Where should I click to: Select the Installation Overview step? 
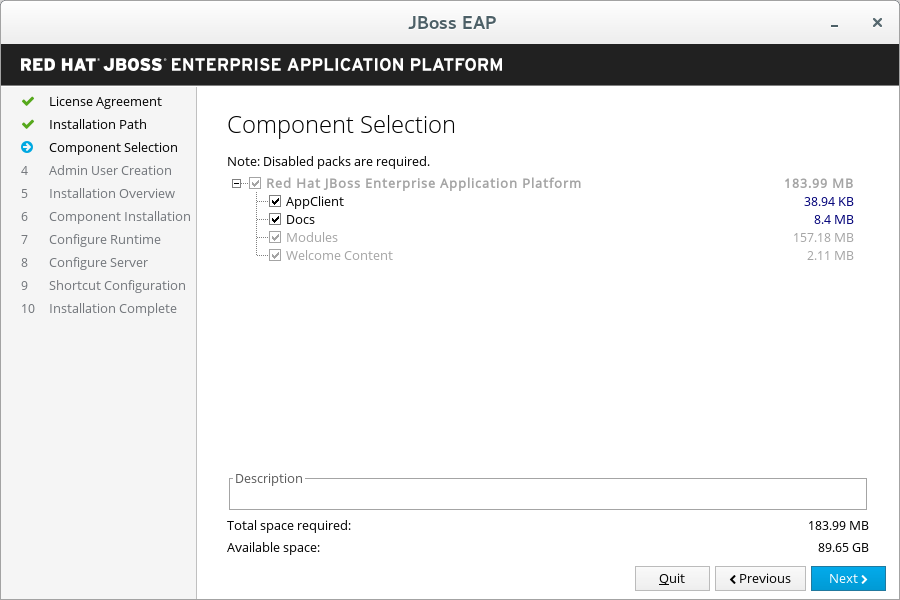pyautogui.click(x=114, y=193)
